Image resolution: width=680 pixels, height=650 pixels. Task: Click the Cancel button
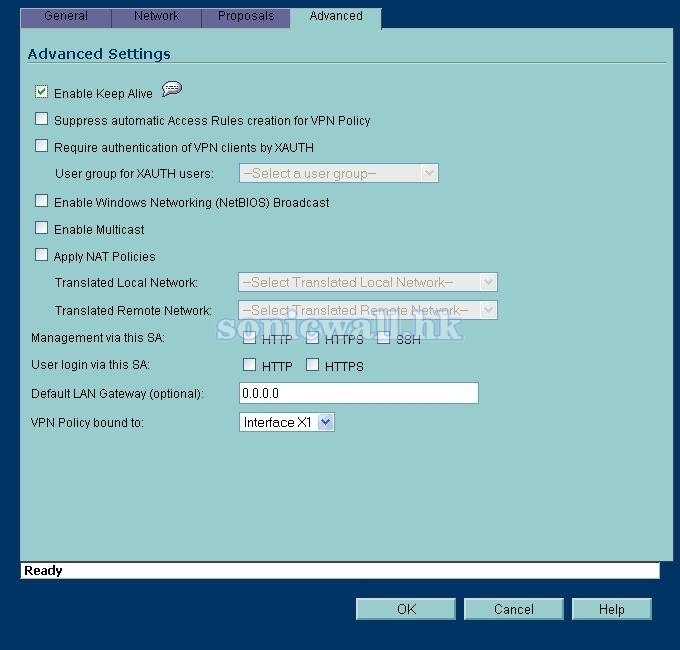tap(513, 609)
